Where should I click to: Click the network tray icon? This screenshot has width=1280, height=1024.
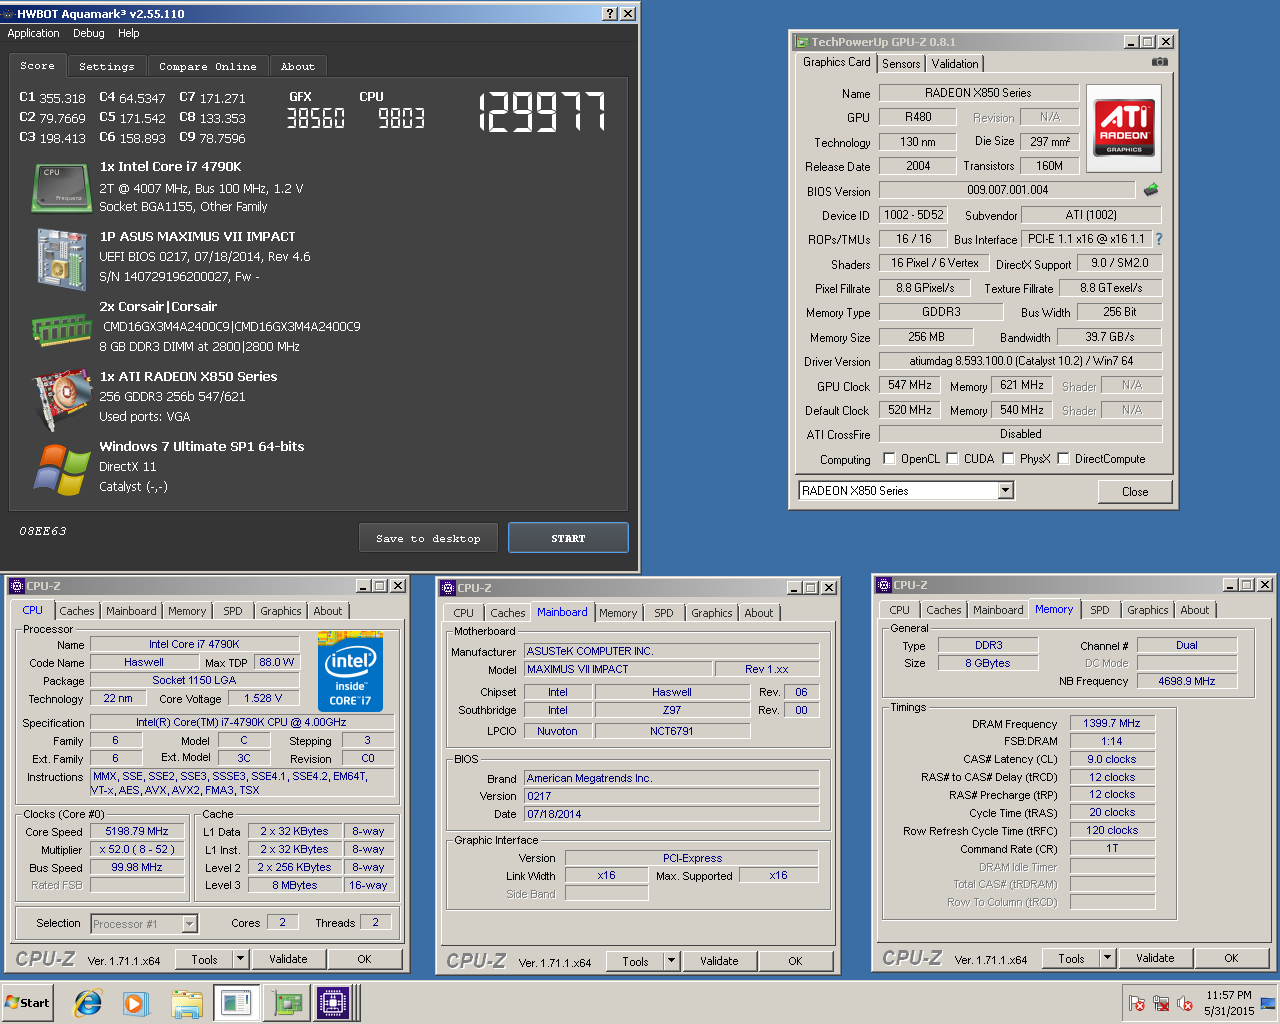pos(1161,1003)
